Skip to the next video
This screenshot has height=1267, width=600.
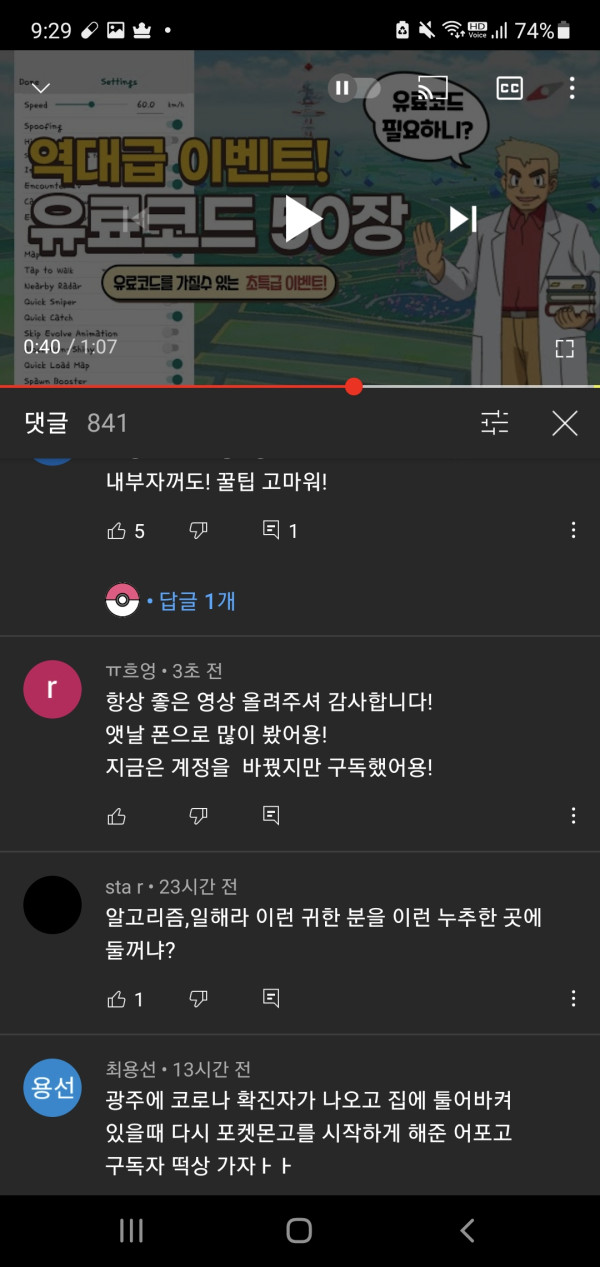click(462, 218)
